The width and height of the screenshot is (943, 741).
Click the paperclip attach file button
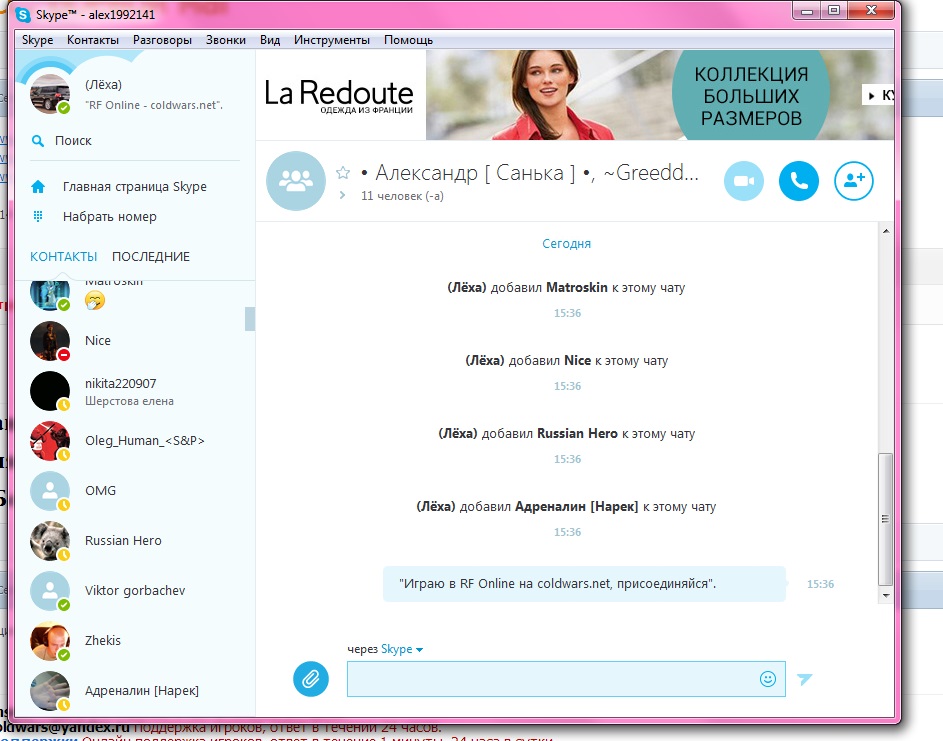311,679
